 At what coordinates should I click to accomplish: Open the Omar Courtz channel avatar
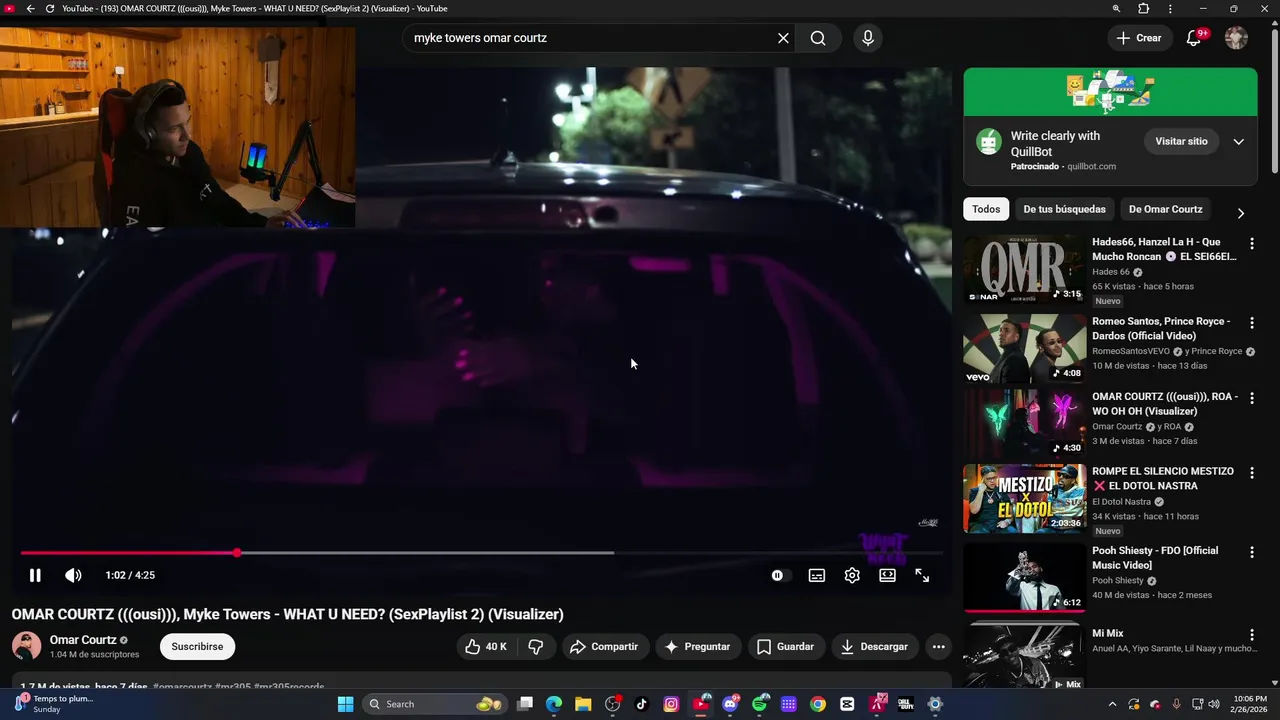(26, 646)
